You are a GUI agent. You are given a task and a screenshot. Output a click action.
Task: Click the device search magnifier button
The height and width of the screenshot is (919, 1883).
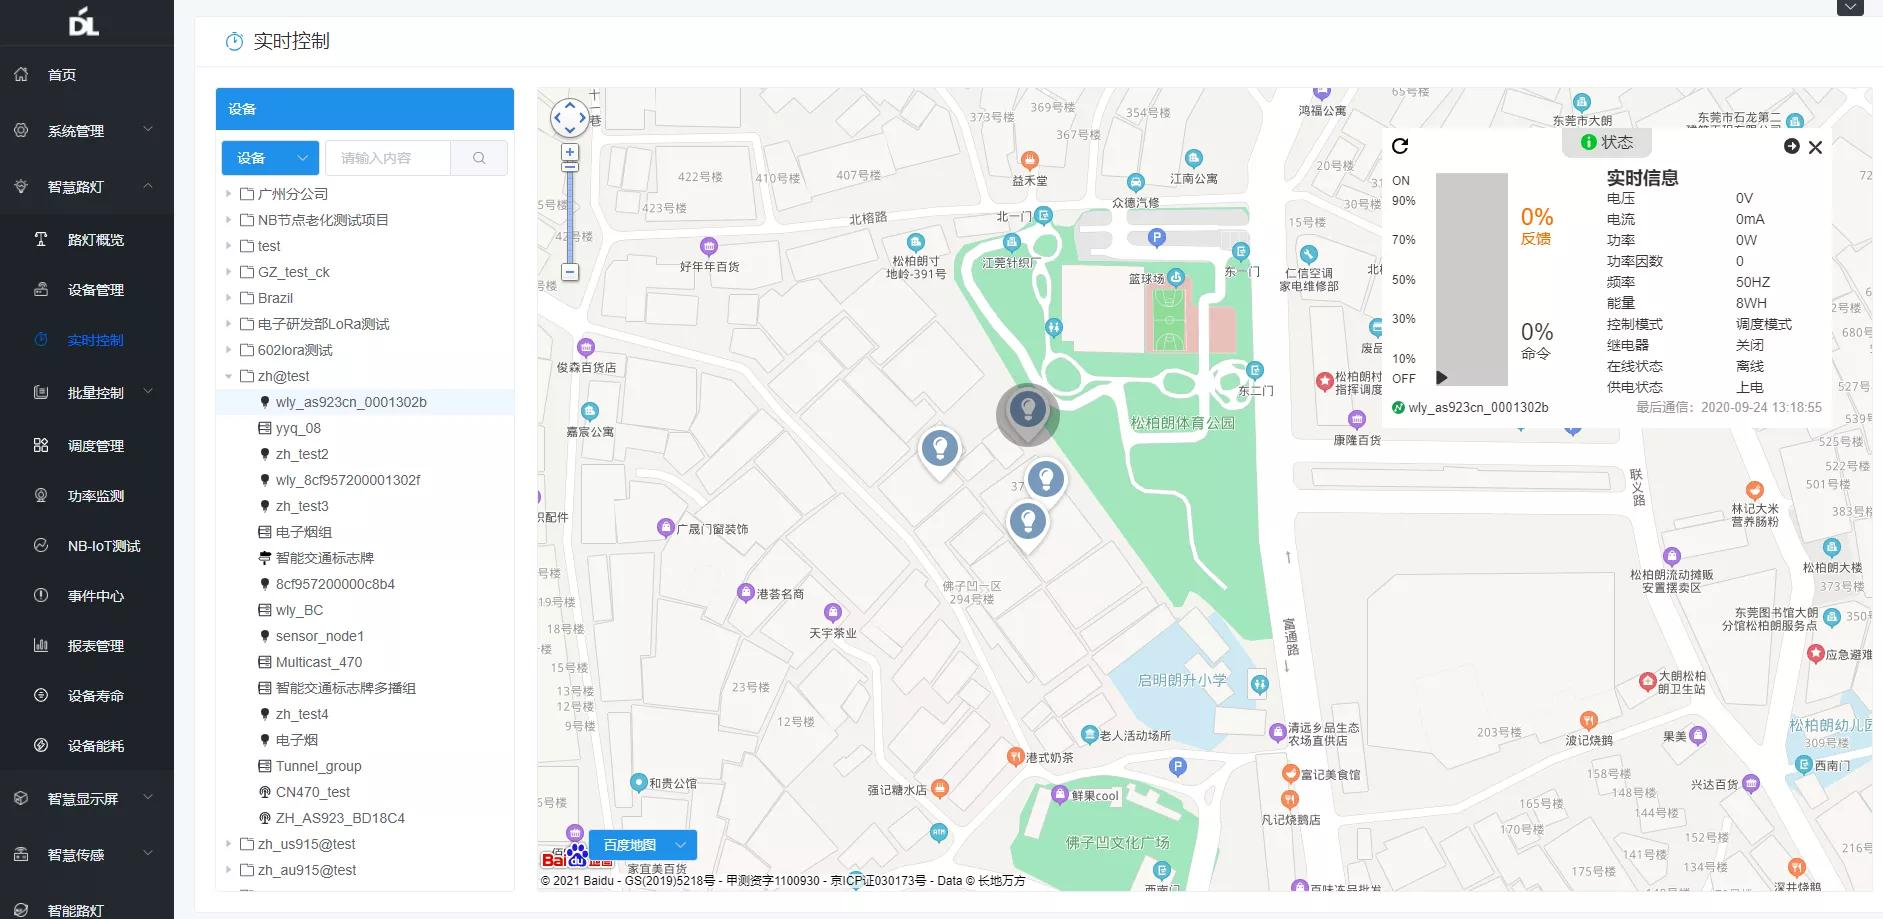(479, 158)
